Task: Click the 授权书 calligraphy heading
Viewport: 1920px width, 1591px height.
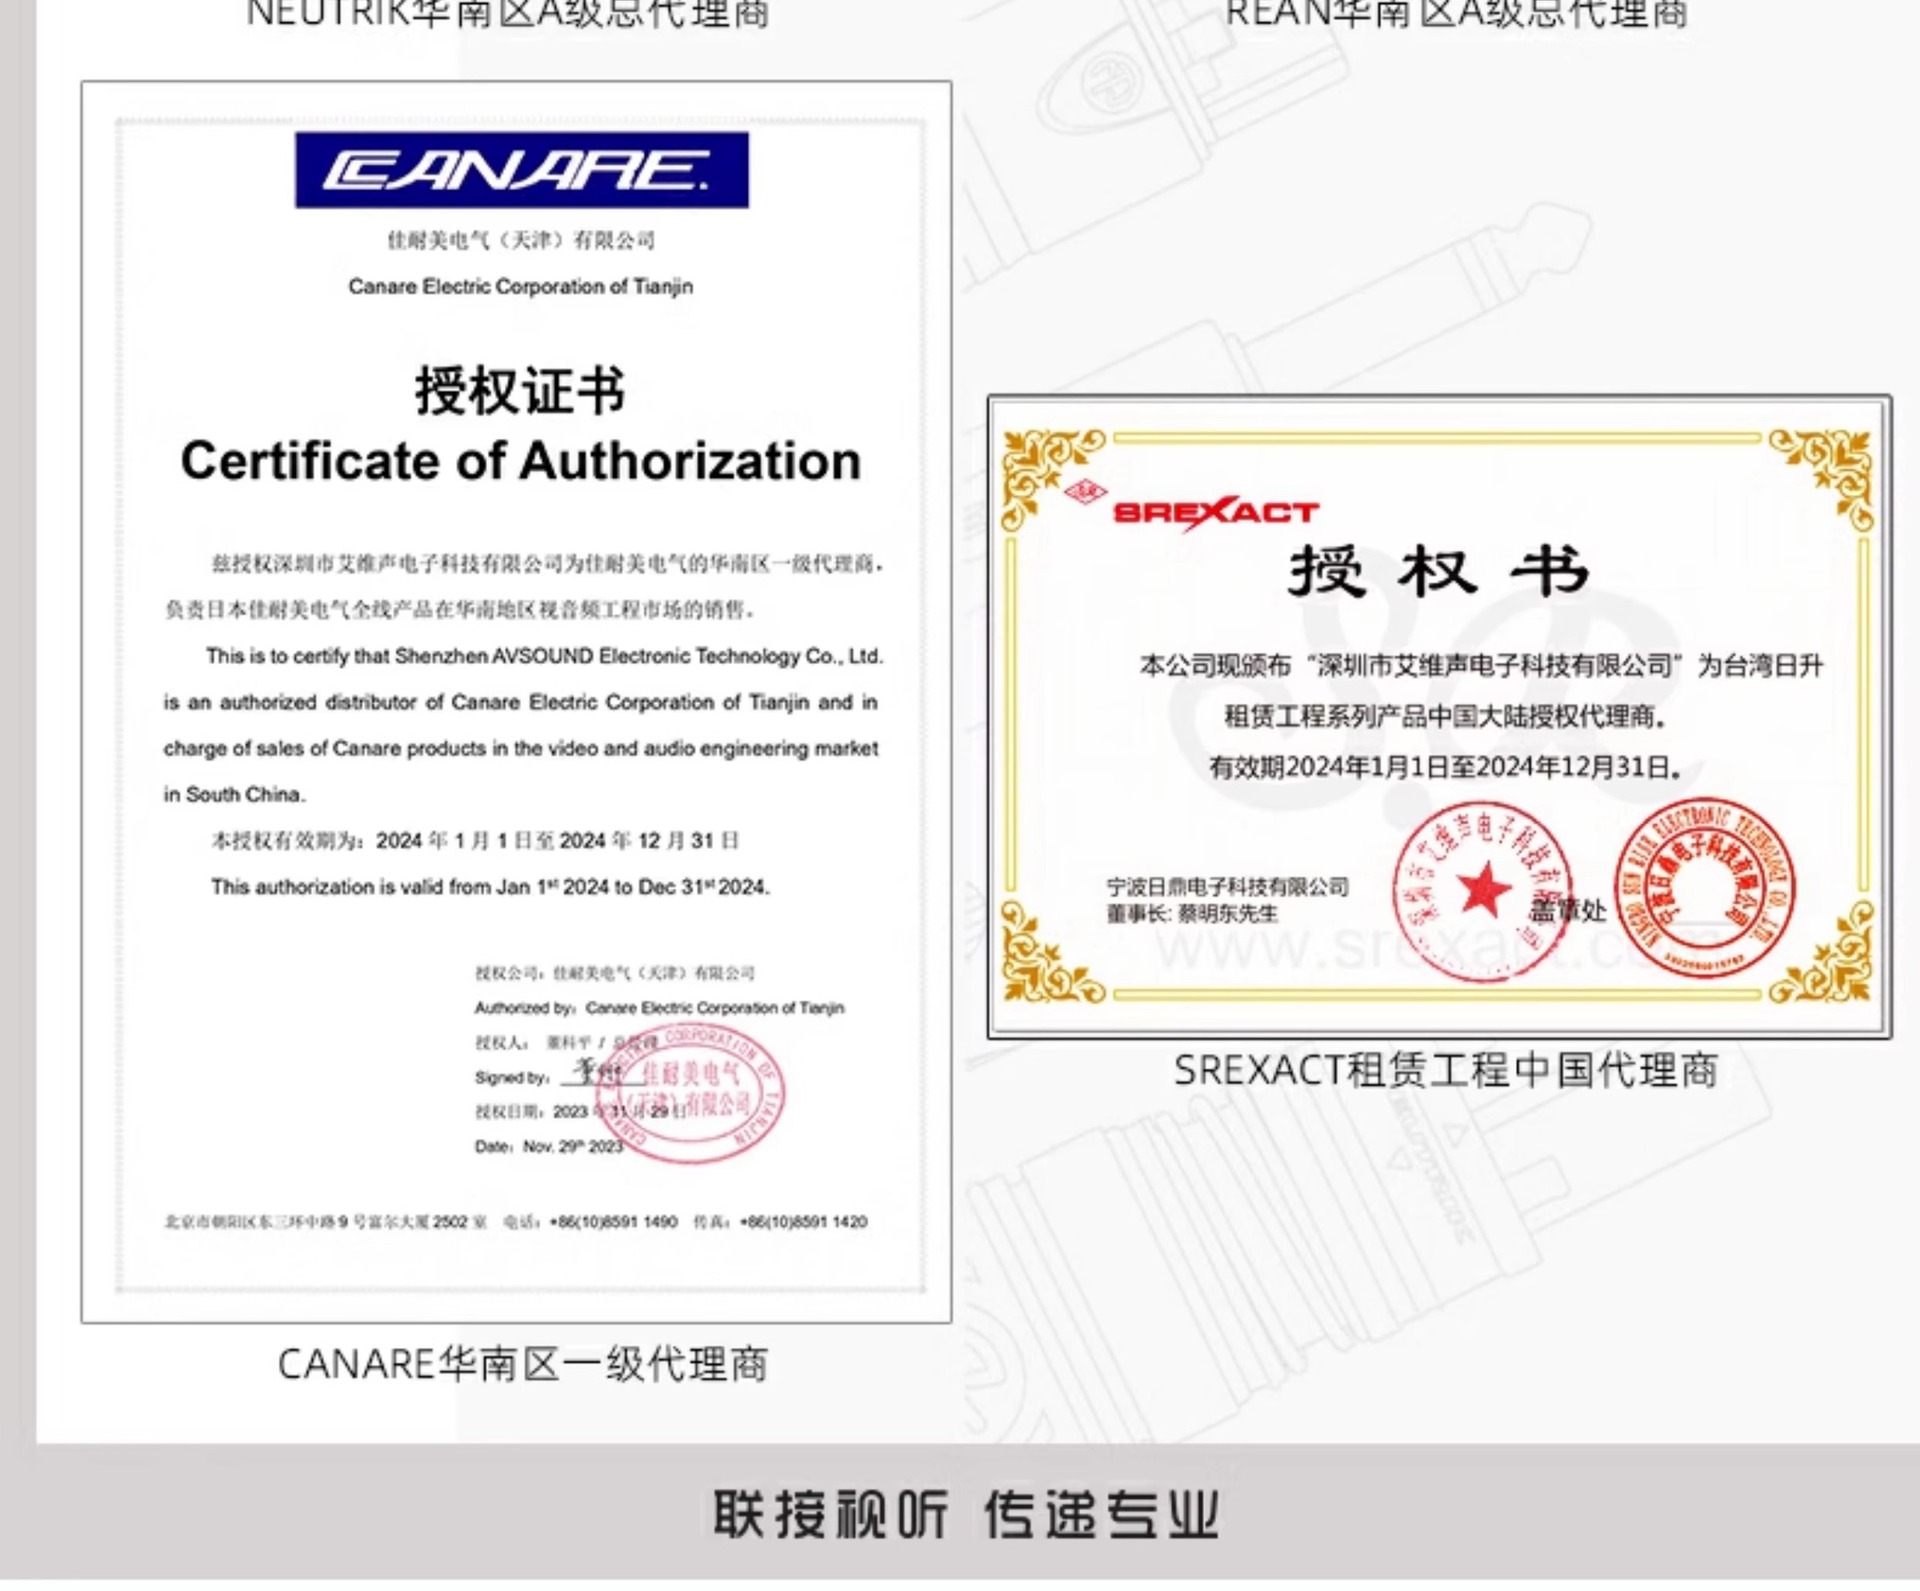Action: pos(1438,571)
